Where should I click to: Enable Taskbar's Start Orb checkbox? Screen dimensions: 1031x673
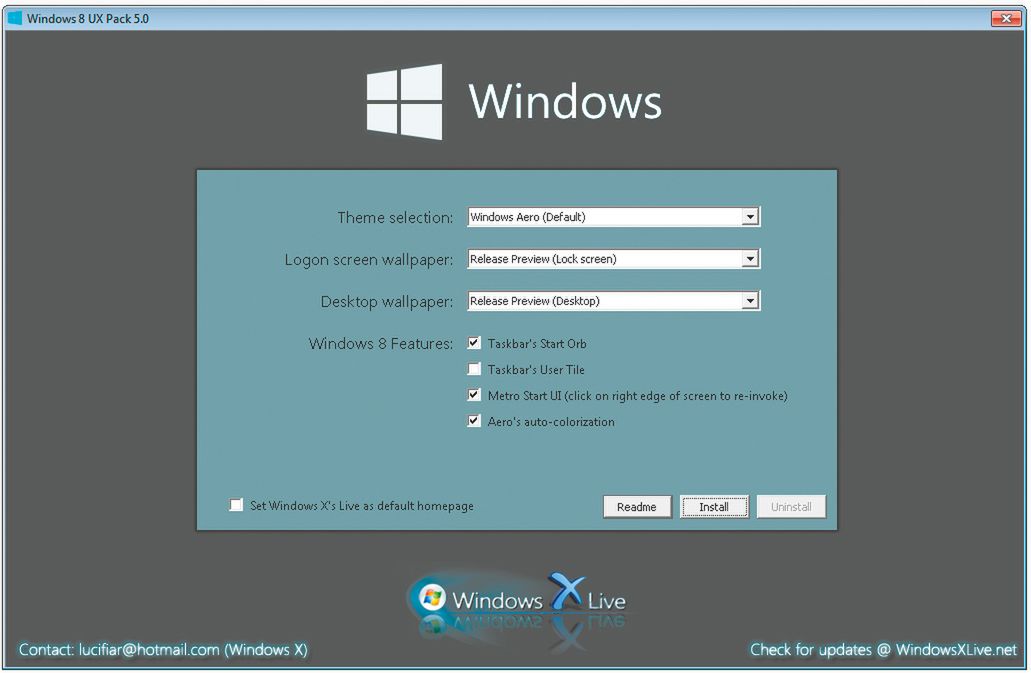click(474, 343)
